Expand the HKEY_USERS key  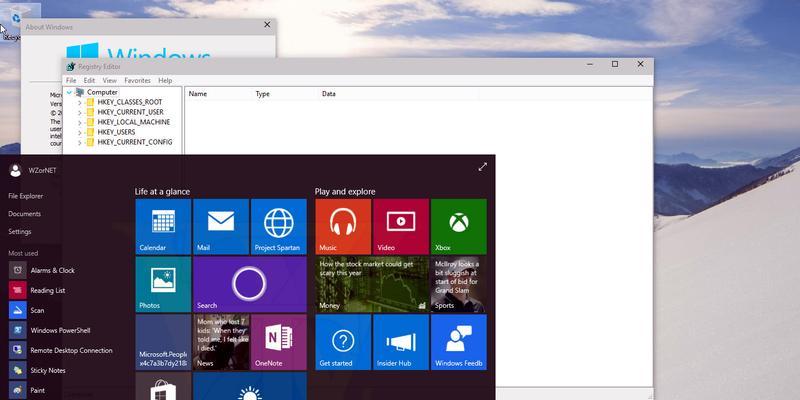click(x=80, y=132)
